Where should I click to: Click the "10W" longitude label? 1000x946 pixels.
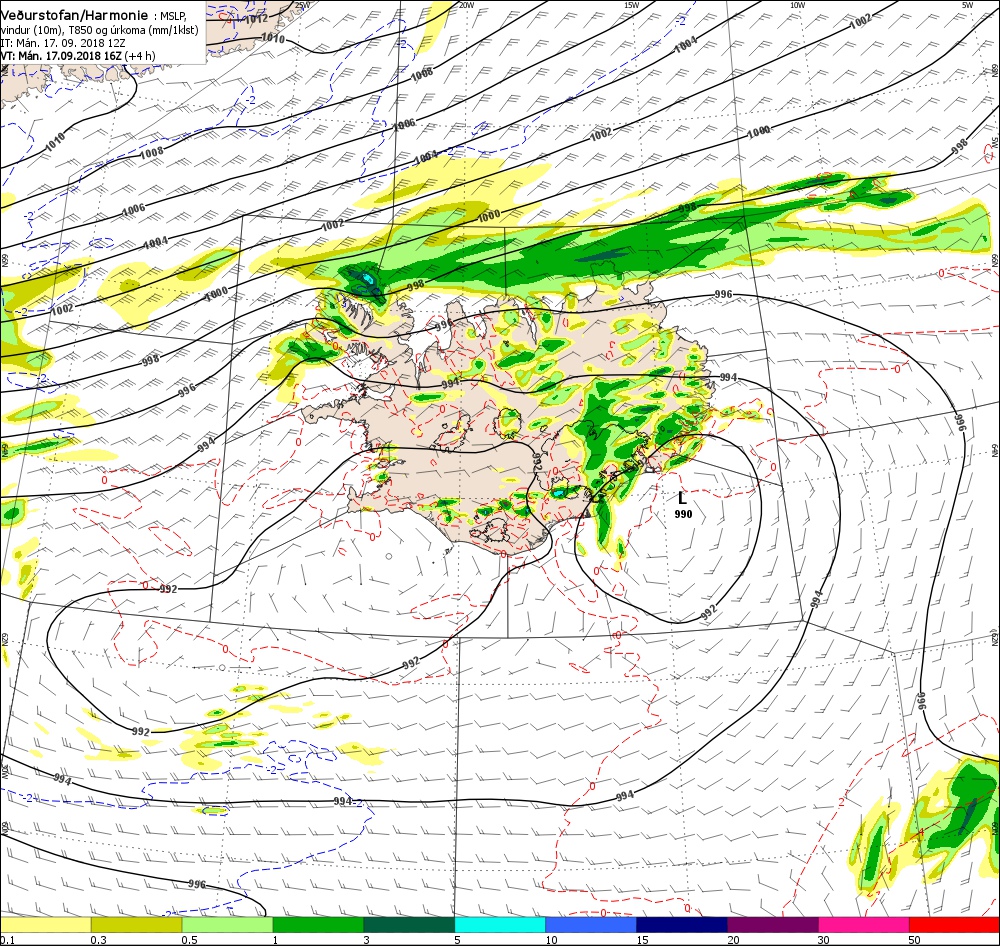pyautogui.click(x=797, y=5)
